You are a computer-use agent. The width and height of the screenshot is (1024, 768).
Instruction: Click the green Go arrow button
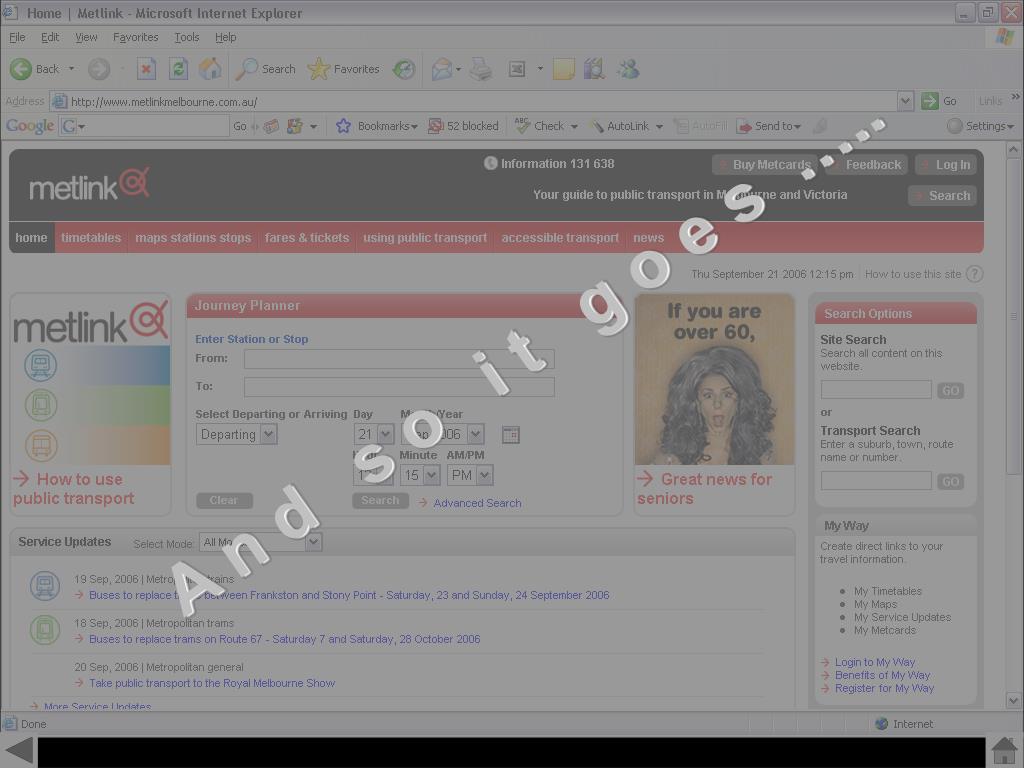(929, 101)
